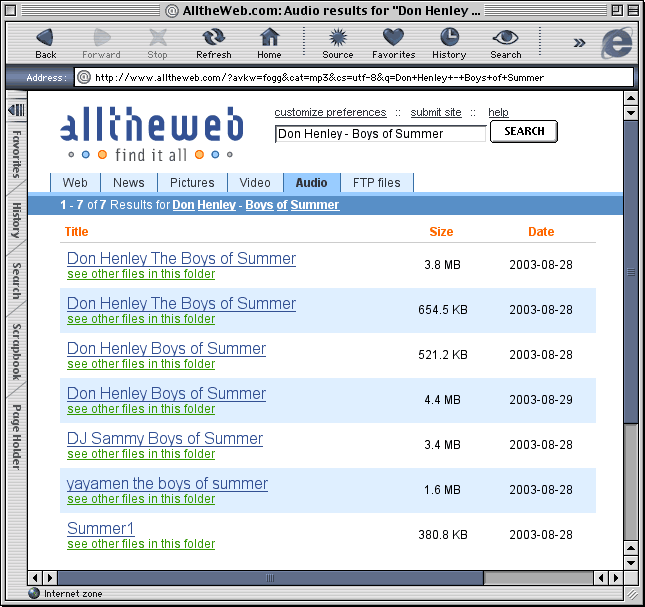Open the submit site link
This screenshot has width=645, height=607.
(436, 112)
